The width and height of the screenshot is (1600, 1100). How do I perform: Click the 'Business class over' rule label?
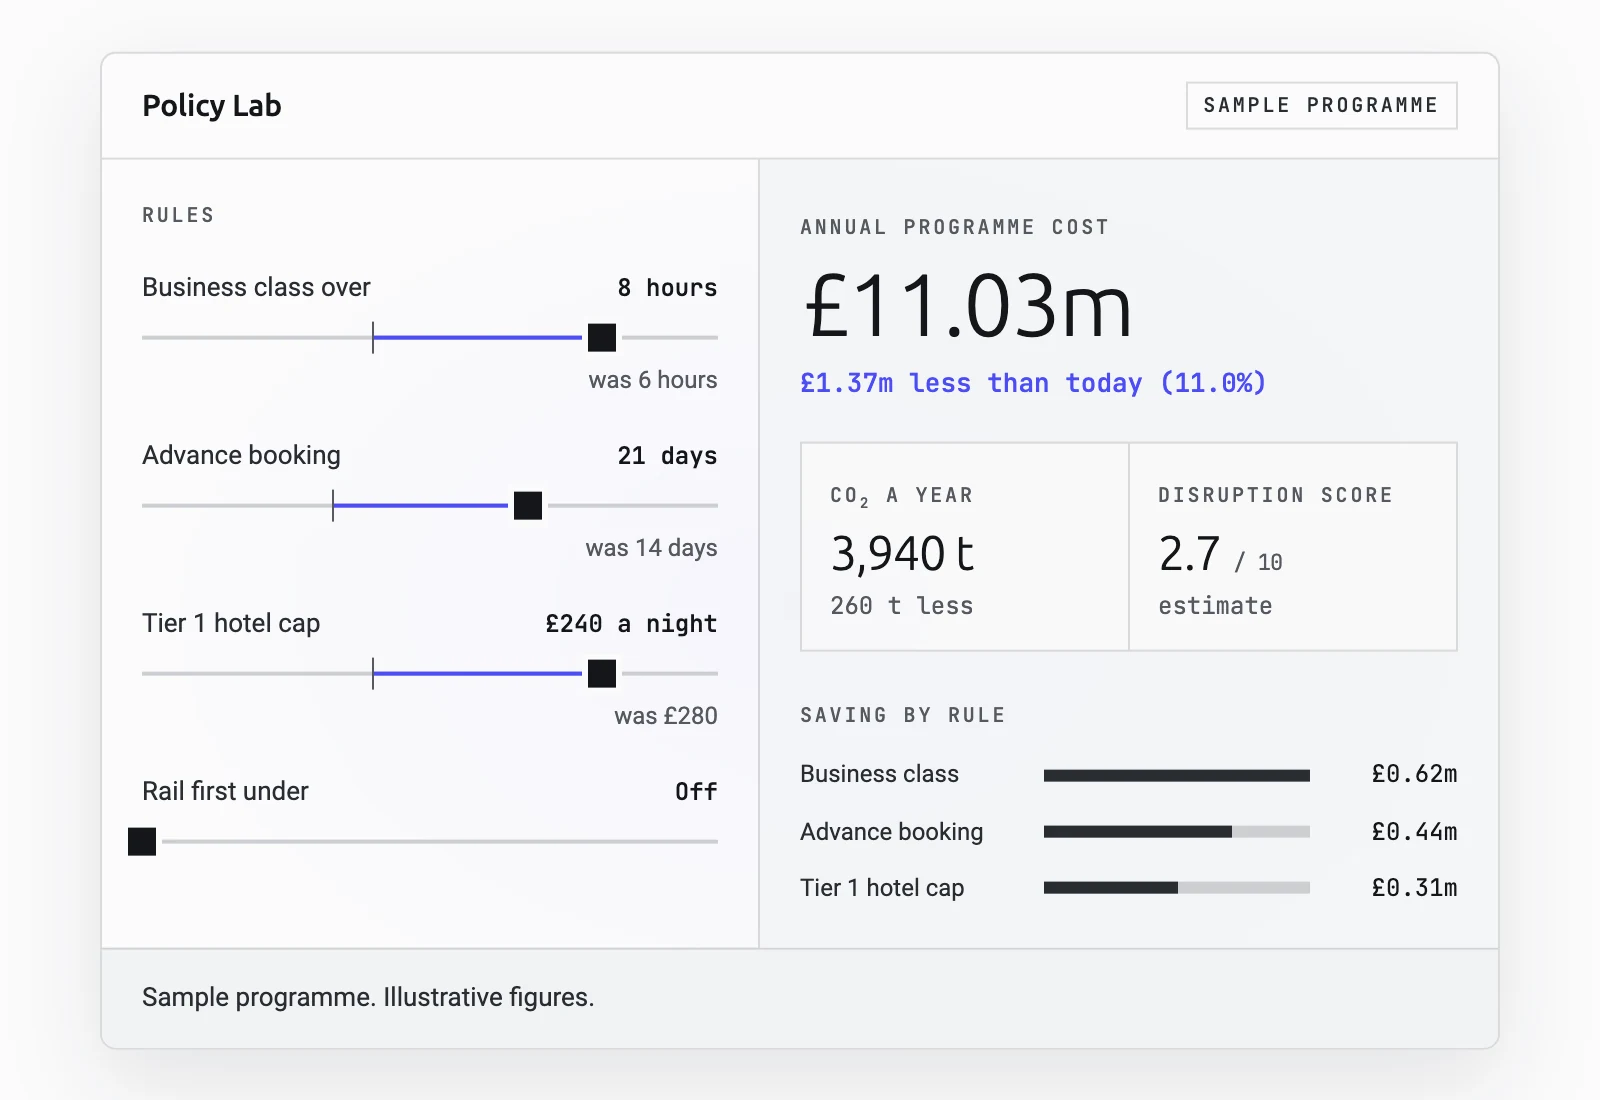point(256,288)
